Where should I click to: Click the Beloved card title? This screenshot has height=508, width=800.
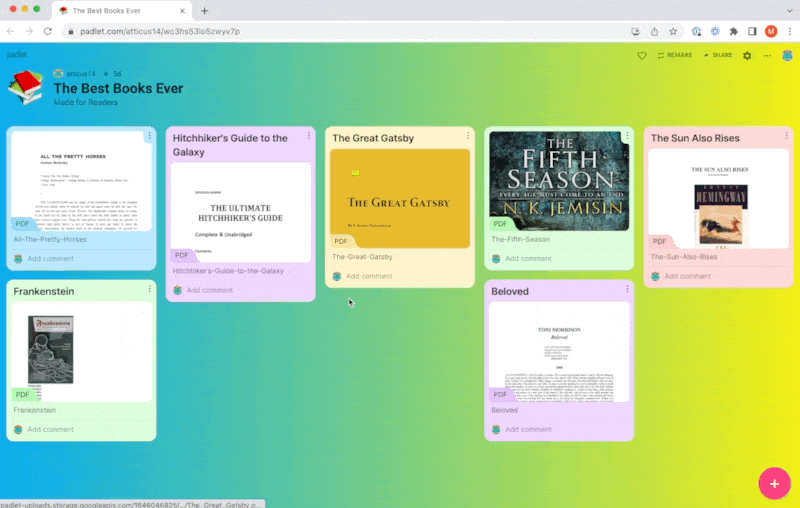[510, 291]
